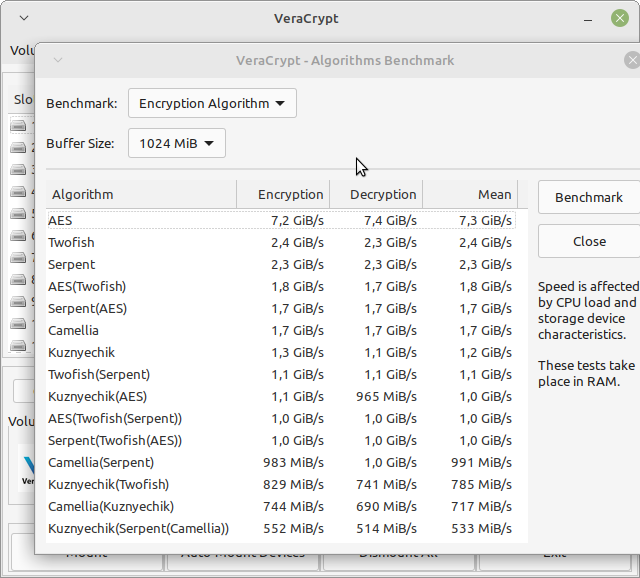The width and height of the screenshot is (640, 578).
Task: Click the 744 MiB/s encryption value
Action: 293,507
